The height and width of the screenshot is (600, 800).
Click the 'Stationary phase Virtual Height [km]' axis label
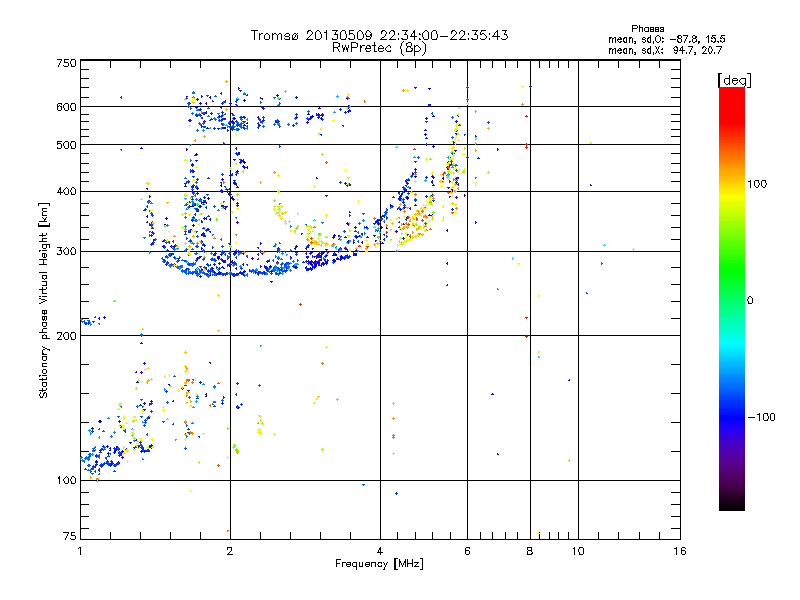[44, 301]
